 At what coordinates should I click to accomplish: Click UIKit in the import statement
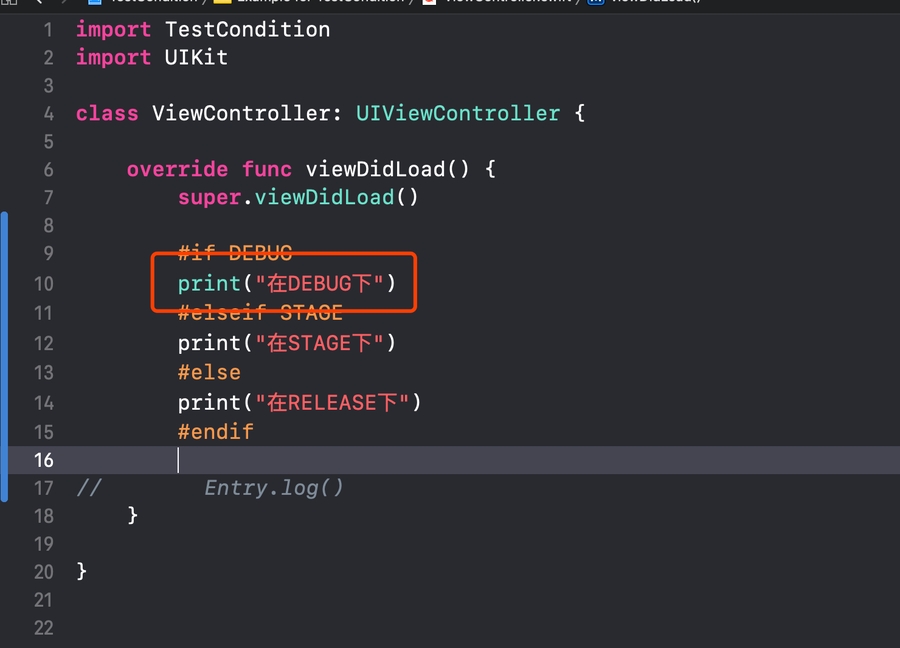point(196,58)
